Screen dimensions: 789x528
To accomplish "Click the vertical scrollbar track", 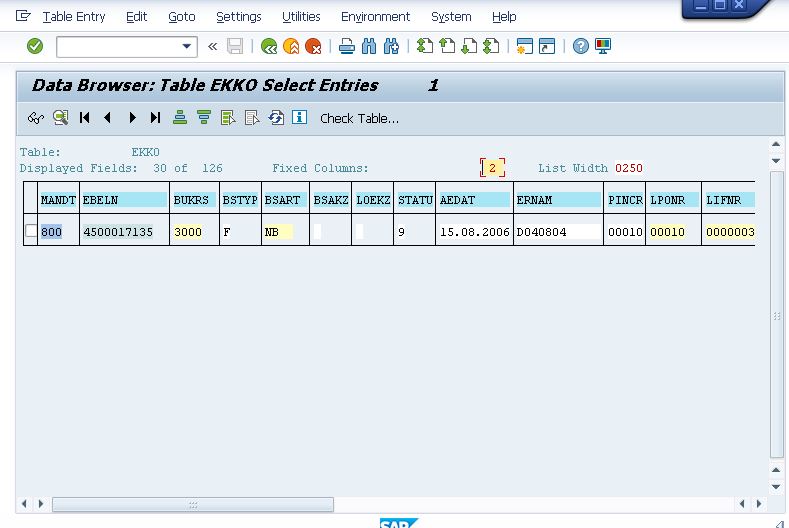I will [x=776, y=315].
